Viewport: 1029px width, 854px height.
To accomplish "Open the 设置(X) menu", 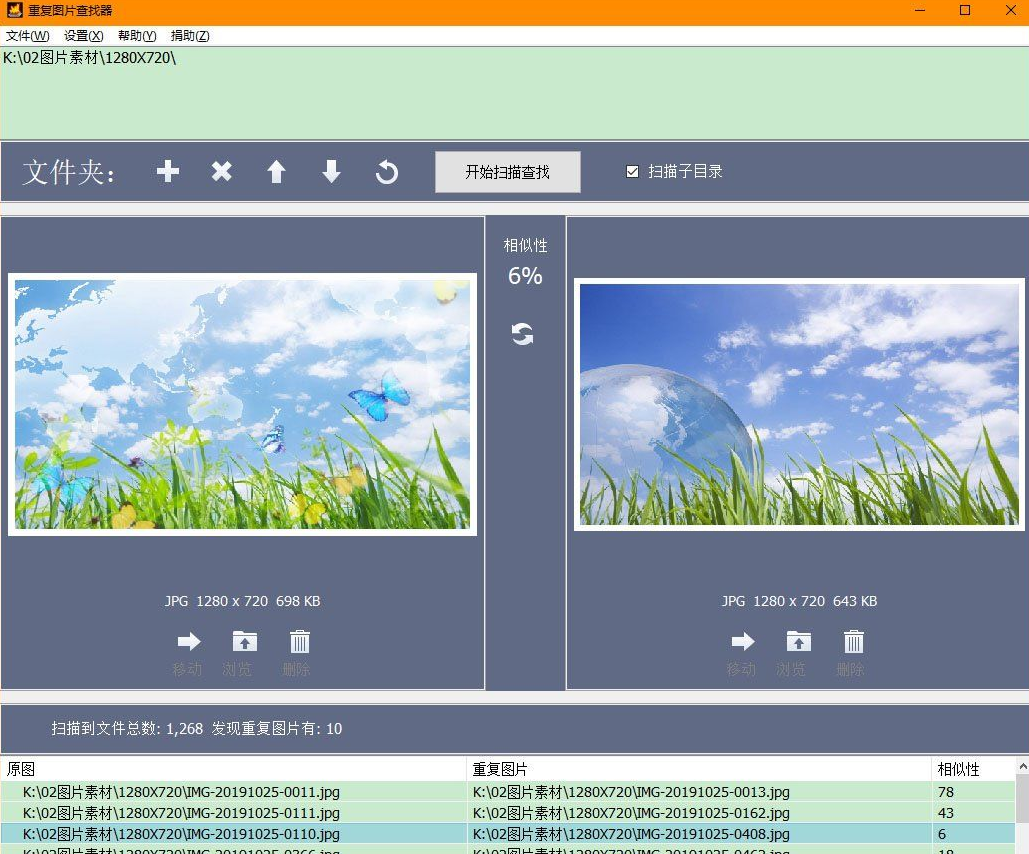I will coord(83,36).
